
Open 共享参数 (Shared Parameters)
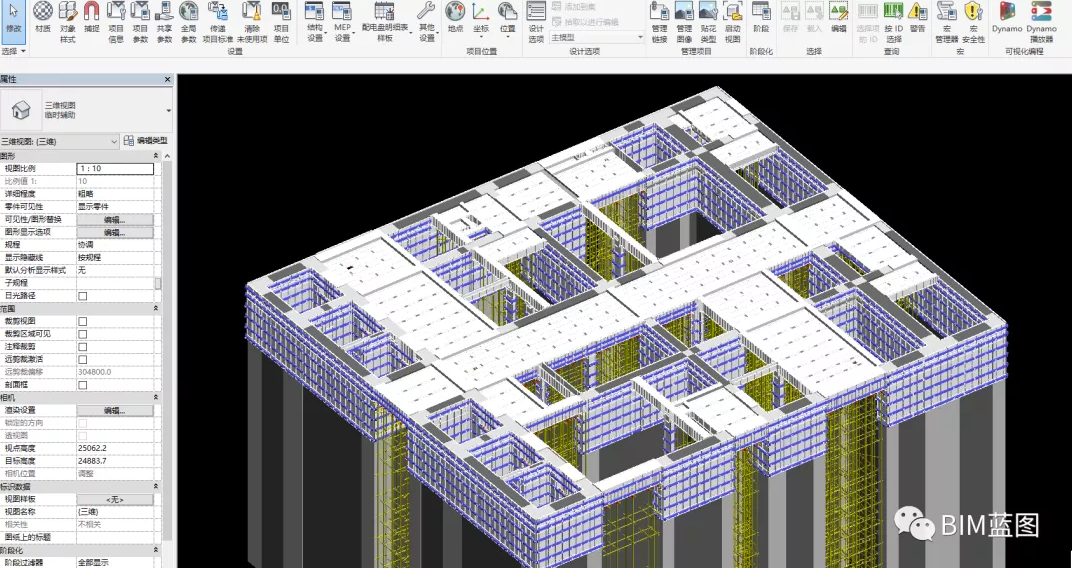tap(164, 22)
